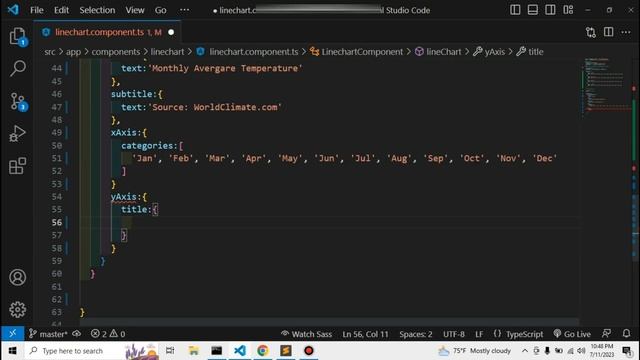
Task: Open the Search view in activity bar
Action: [18, 68]
